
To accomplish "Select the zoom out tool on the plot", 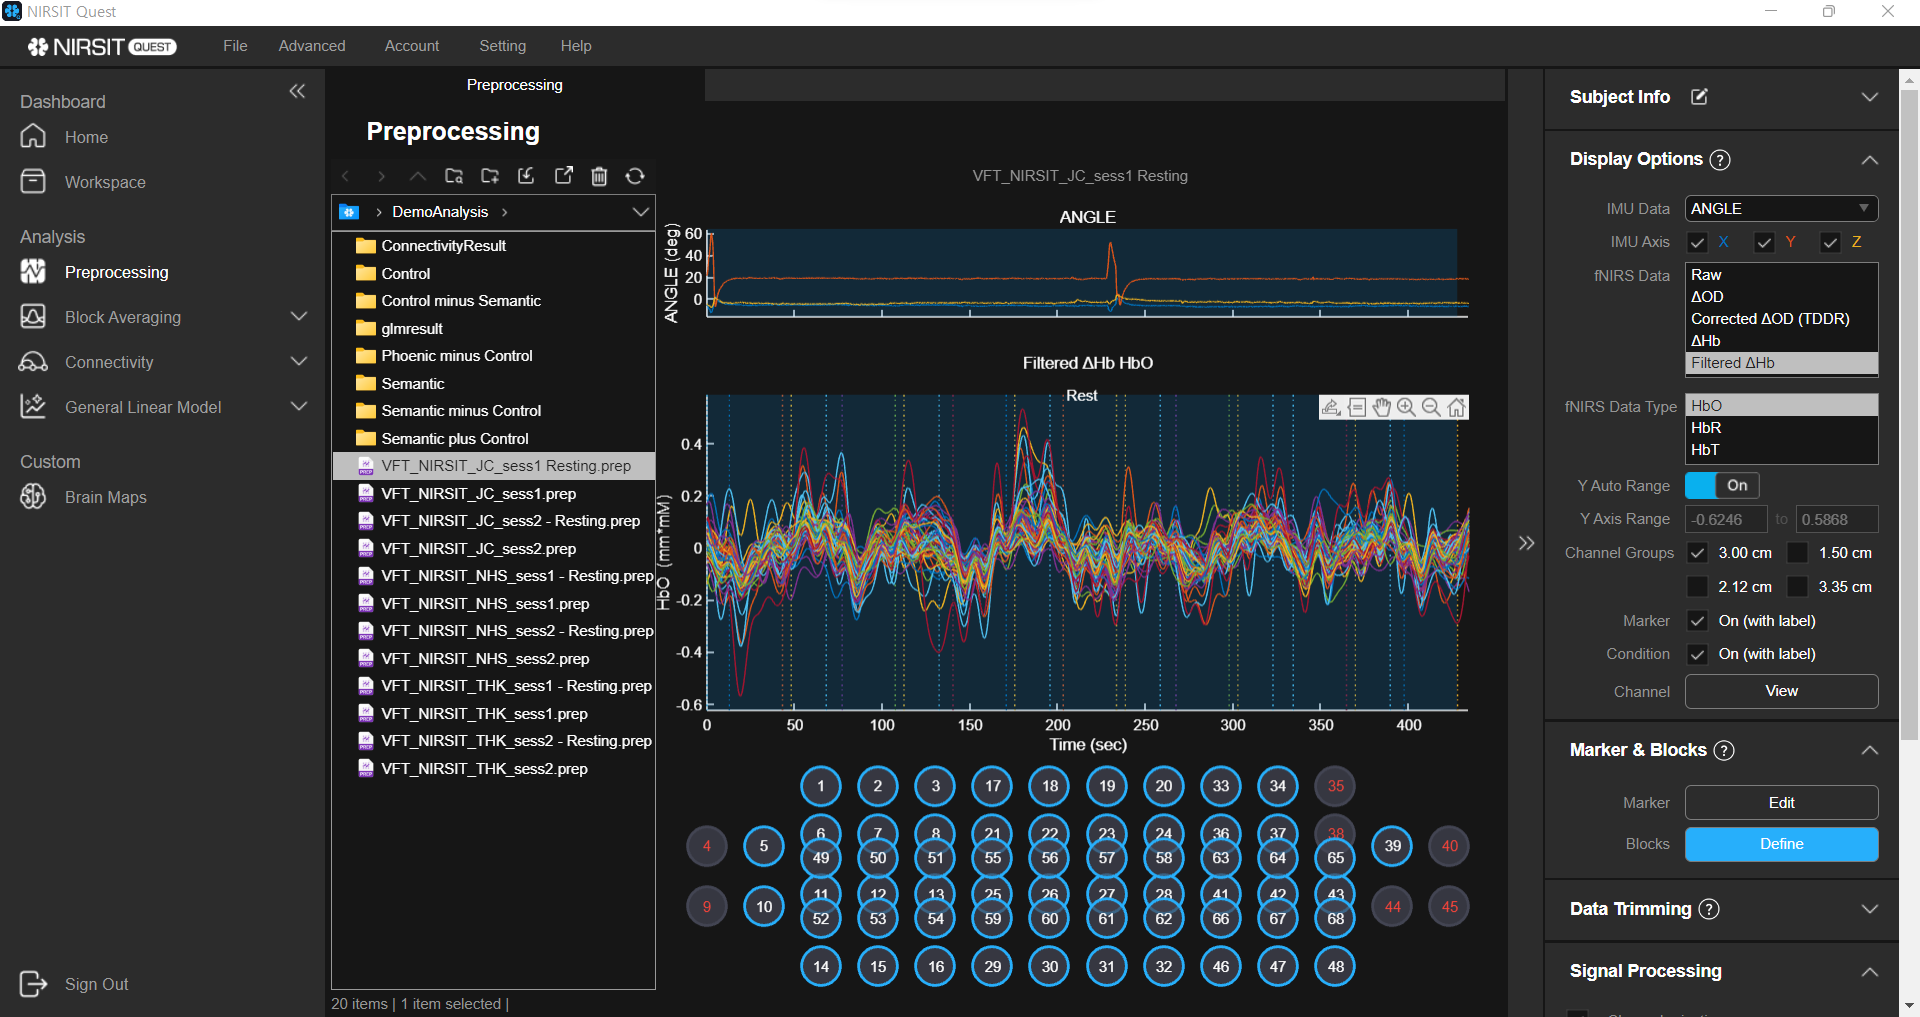I will coord(1431,407).
